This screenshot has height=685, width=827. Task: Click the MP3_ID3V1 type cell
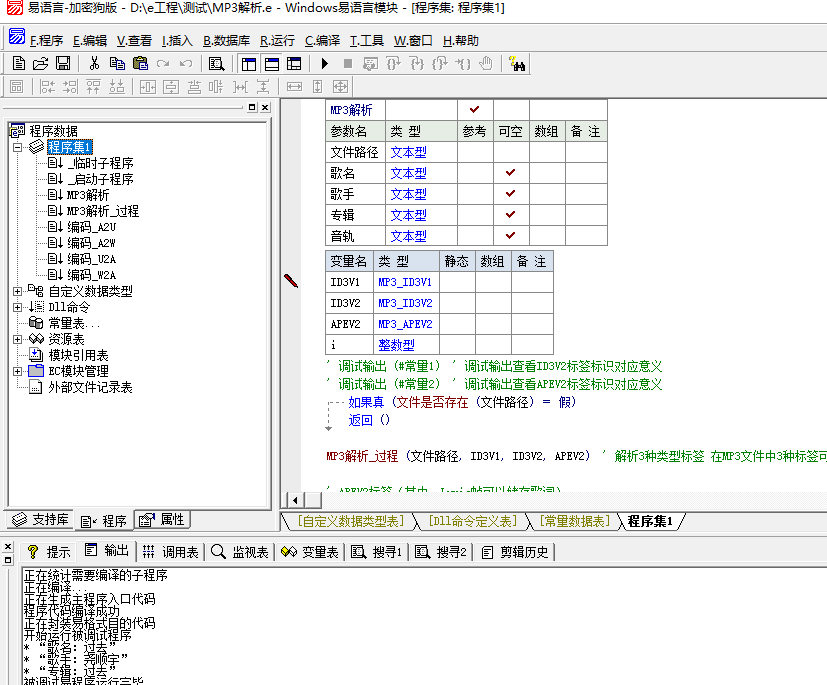point(406,283)
